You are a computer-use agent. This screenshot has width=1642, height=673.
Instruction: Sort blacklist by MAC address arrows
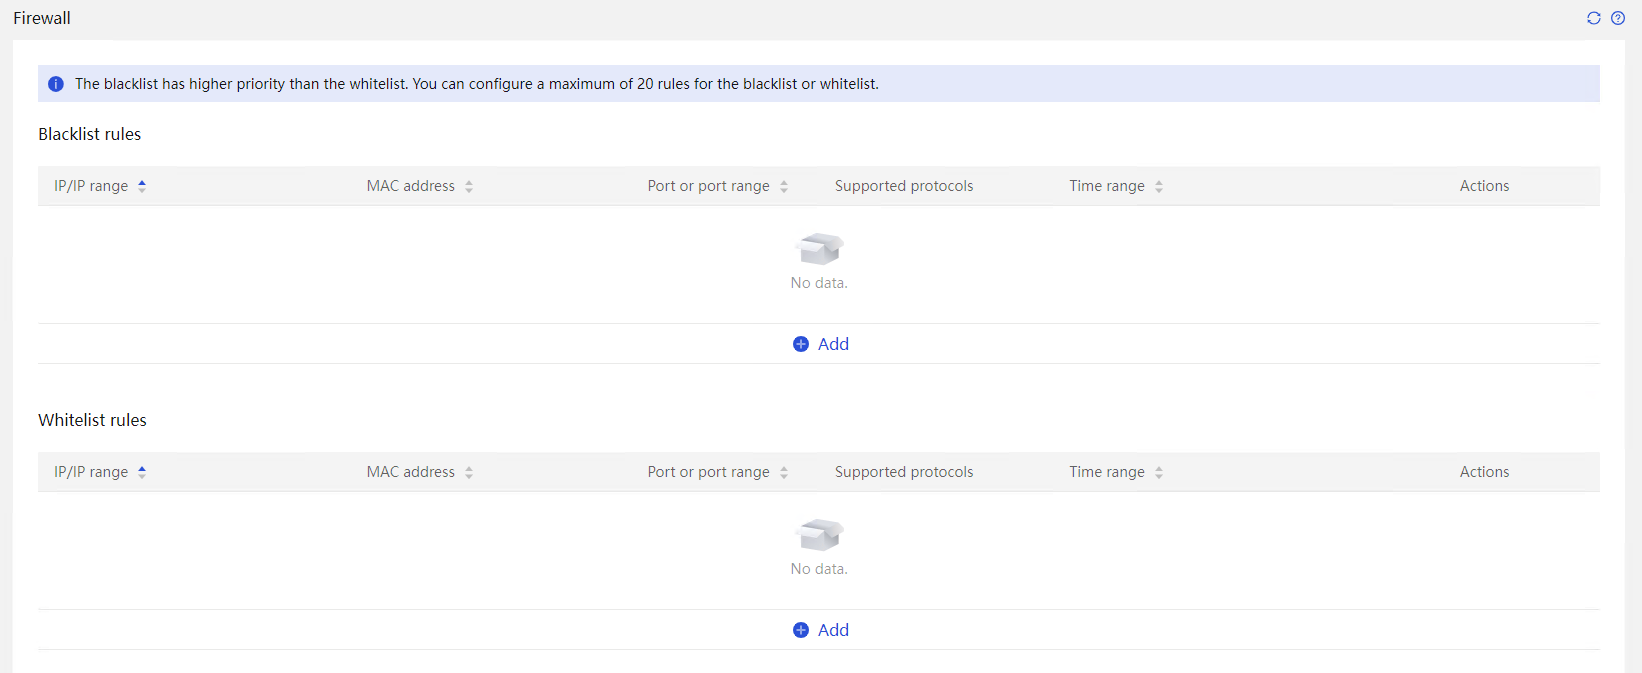(469, 186)
